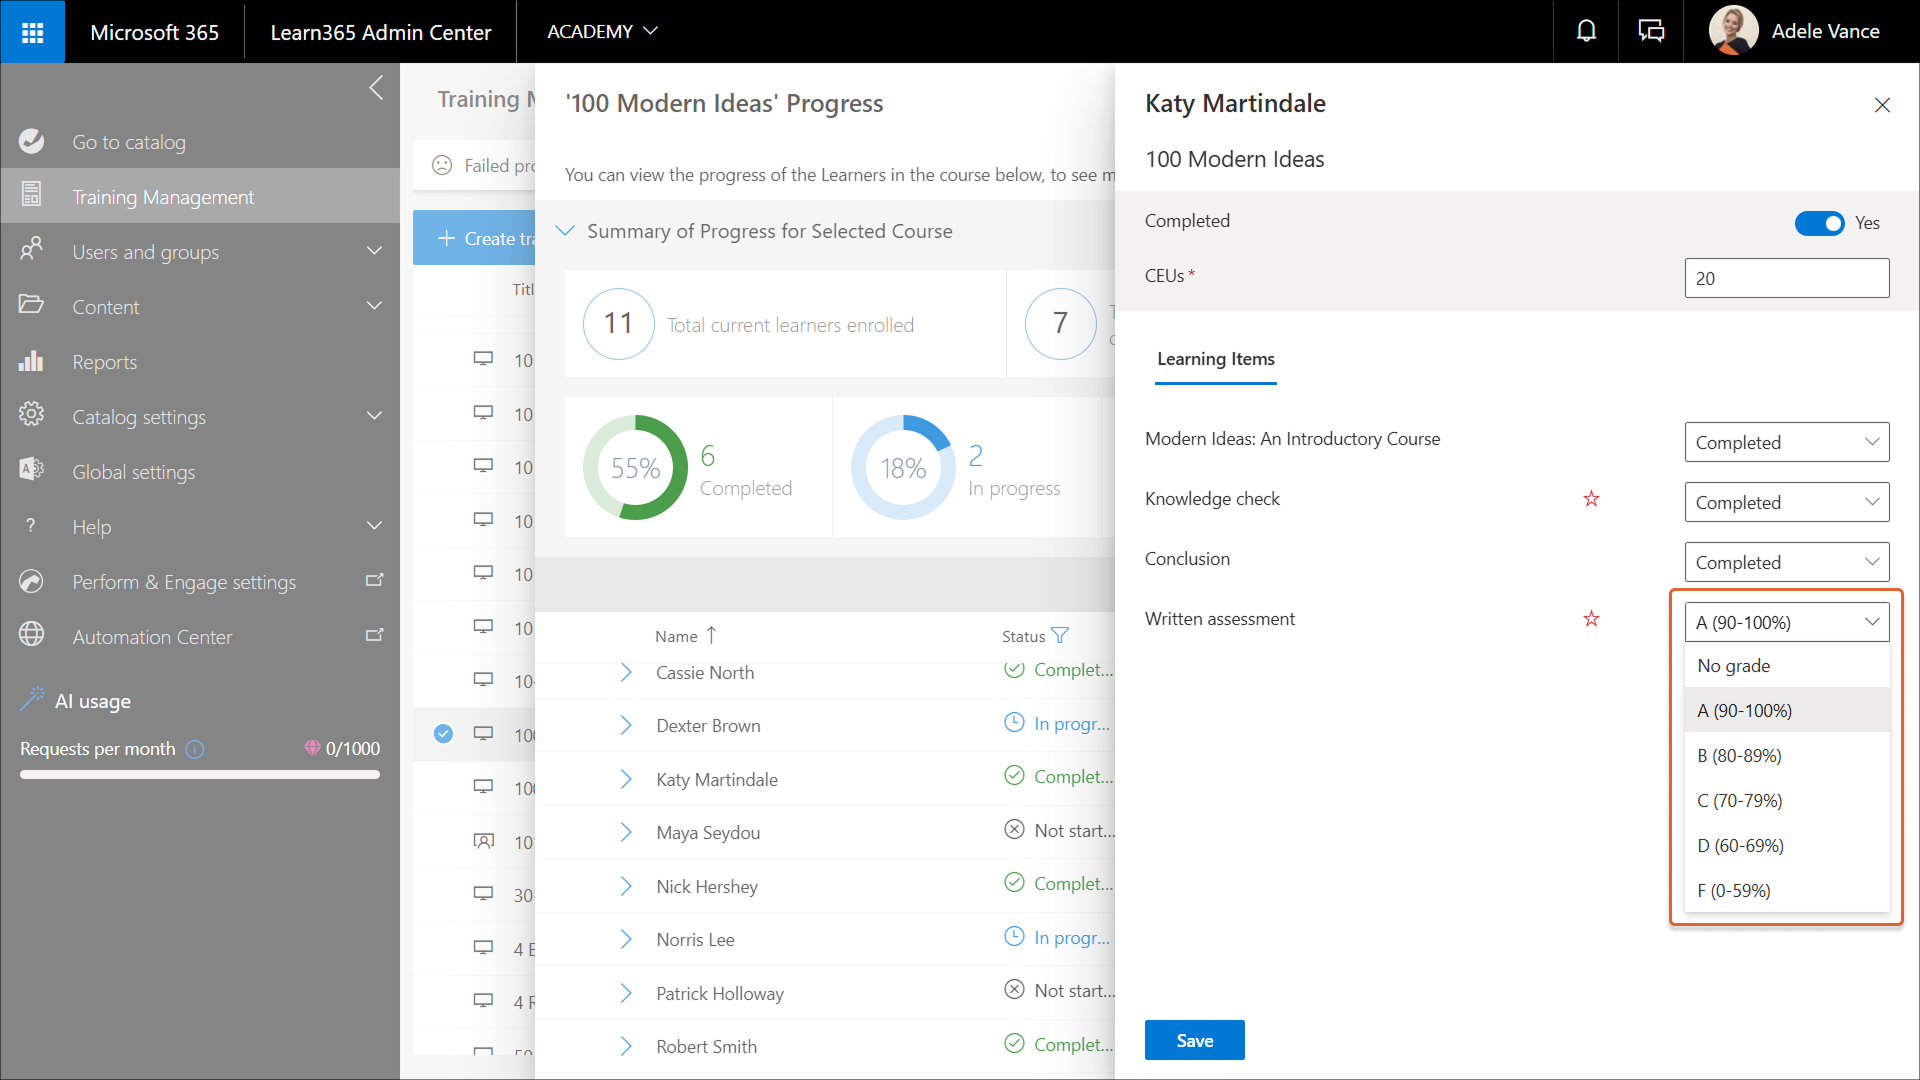Select A (90-100%) in the grade list

[x=1786, y=711]
